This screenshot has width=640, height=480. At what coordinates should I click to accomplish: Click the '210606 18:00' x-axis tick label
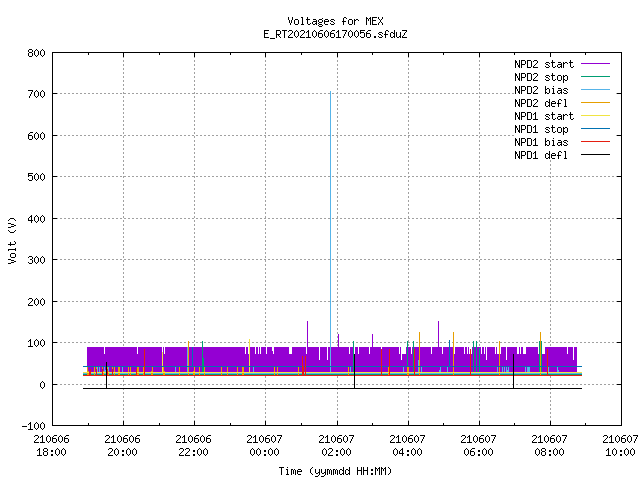51,446
